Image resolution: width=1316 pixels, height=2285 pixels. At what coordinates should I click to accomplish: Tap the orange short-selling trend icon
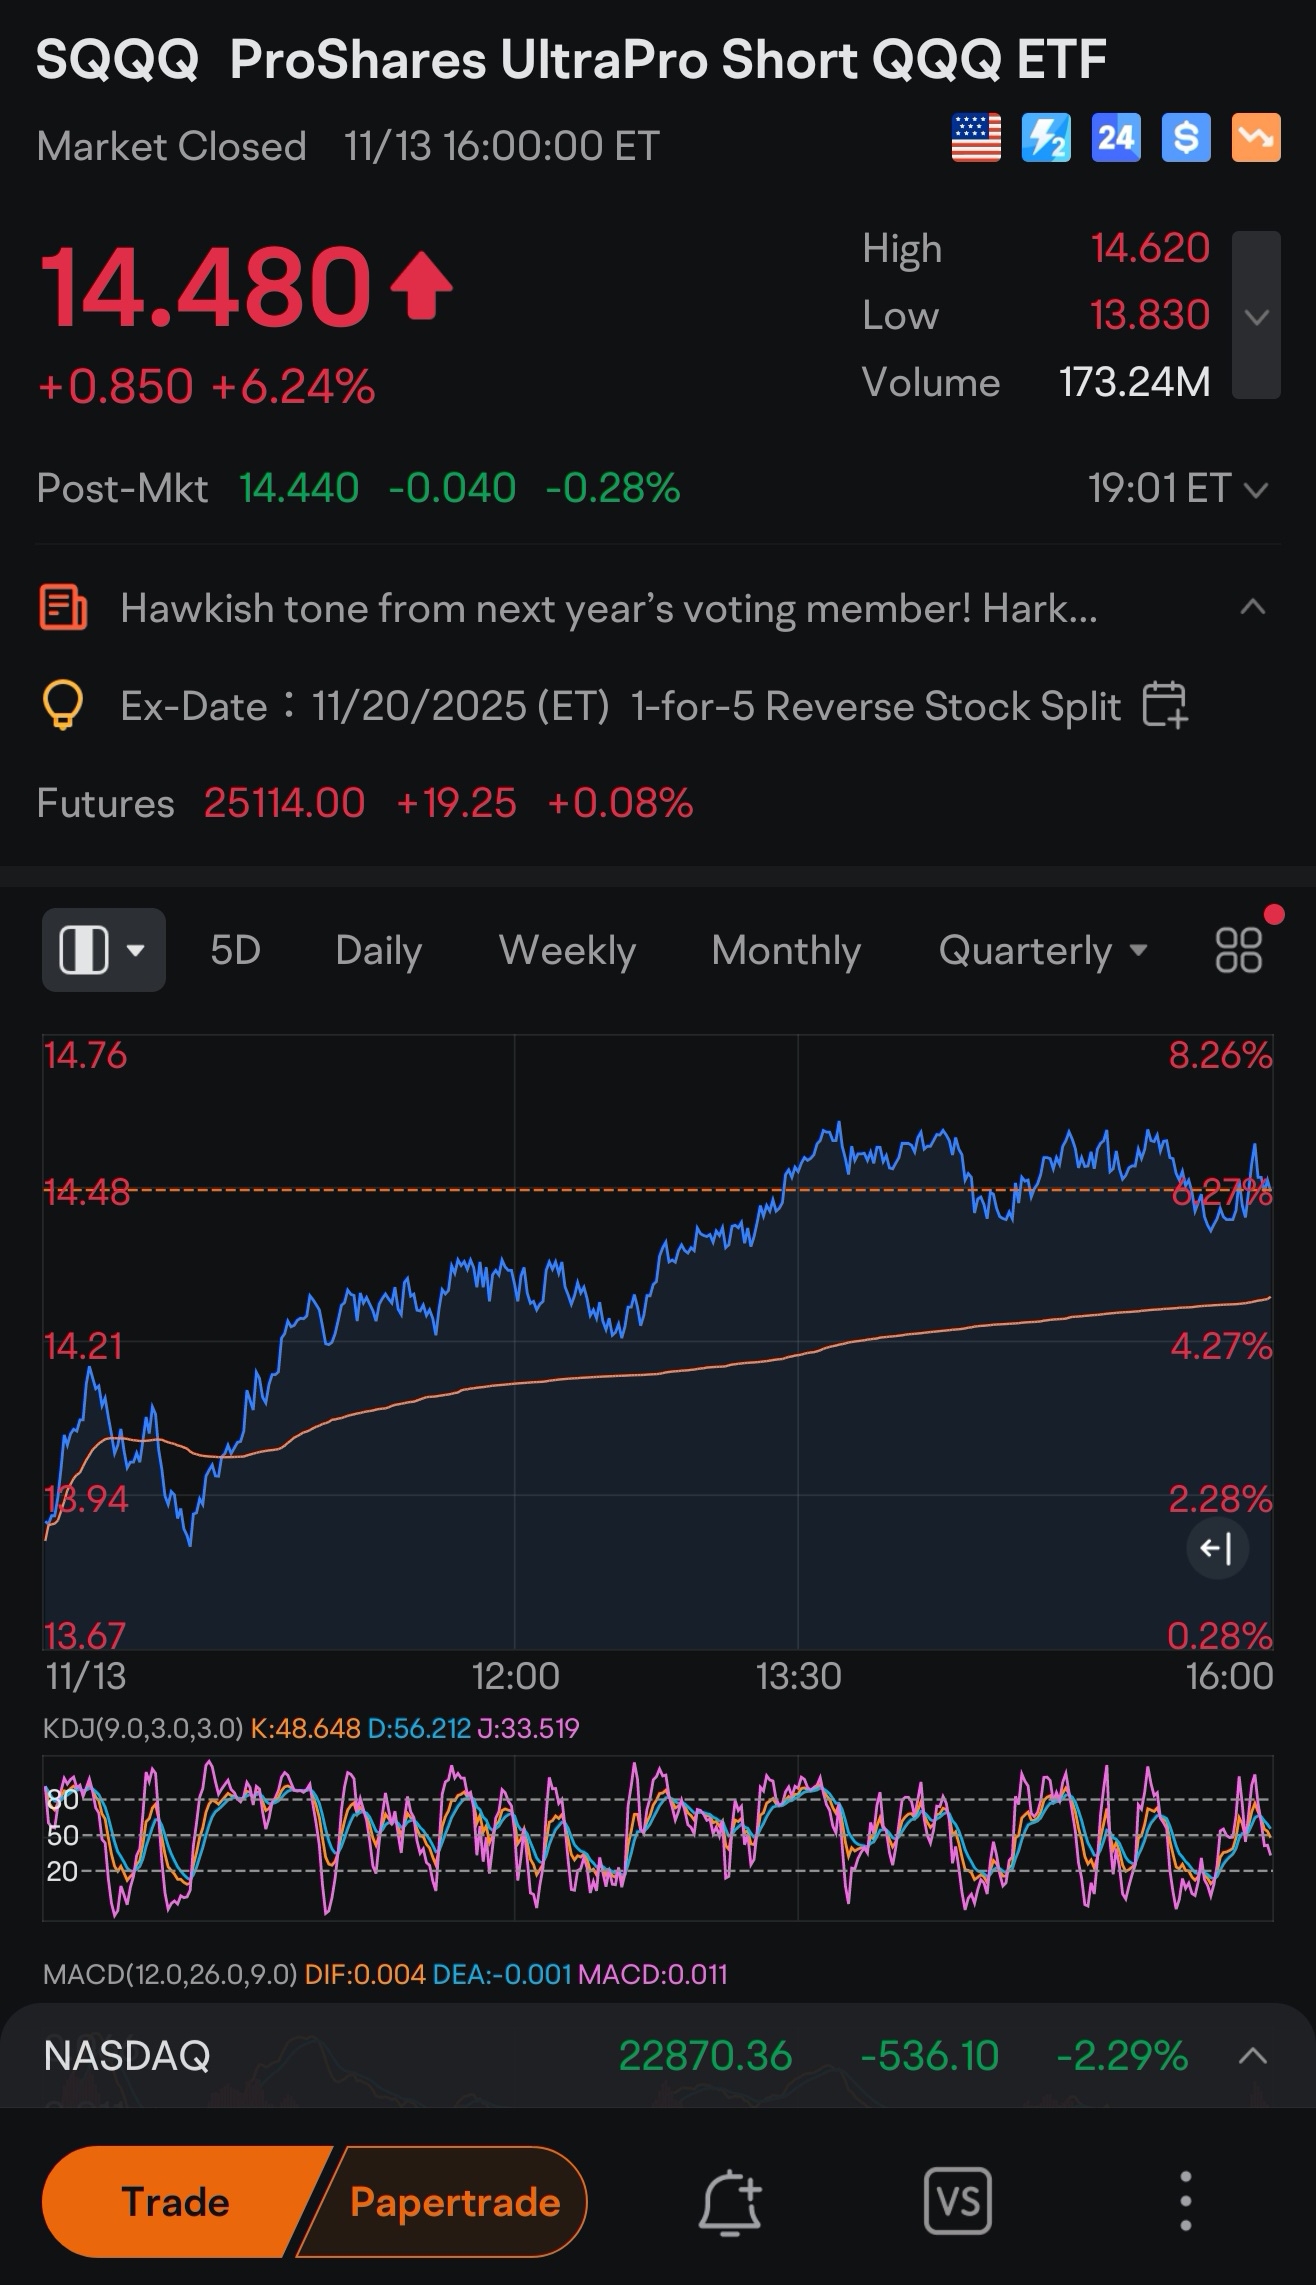(x=1256, y=138)
